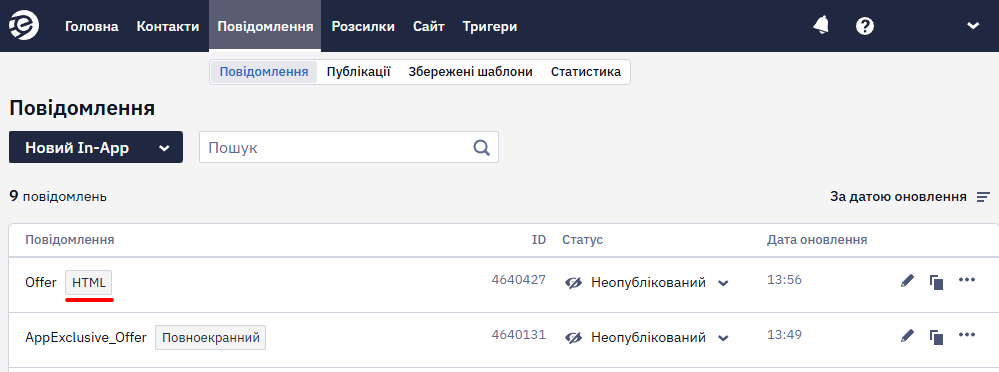Open the account menu chevron

tap(972, 26)
